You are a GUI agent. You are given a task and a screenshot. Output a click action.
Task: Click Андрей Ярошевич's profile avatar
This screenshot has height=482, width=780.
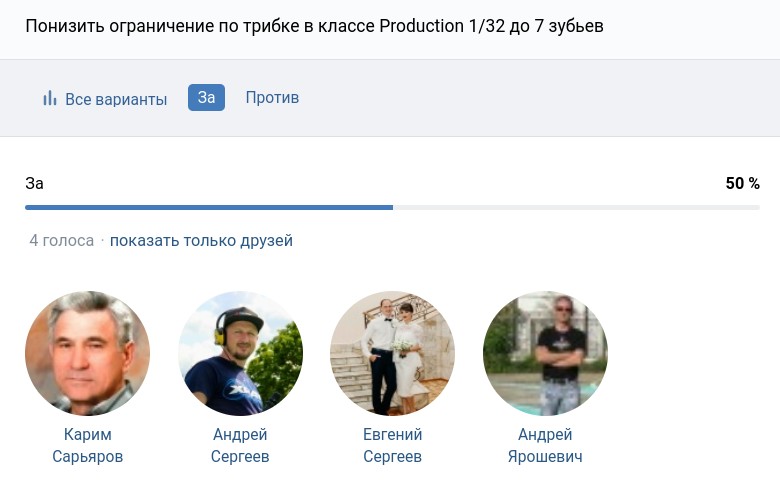coord(545,353)
